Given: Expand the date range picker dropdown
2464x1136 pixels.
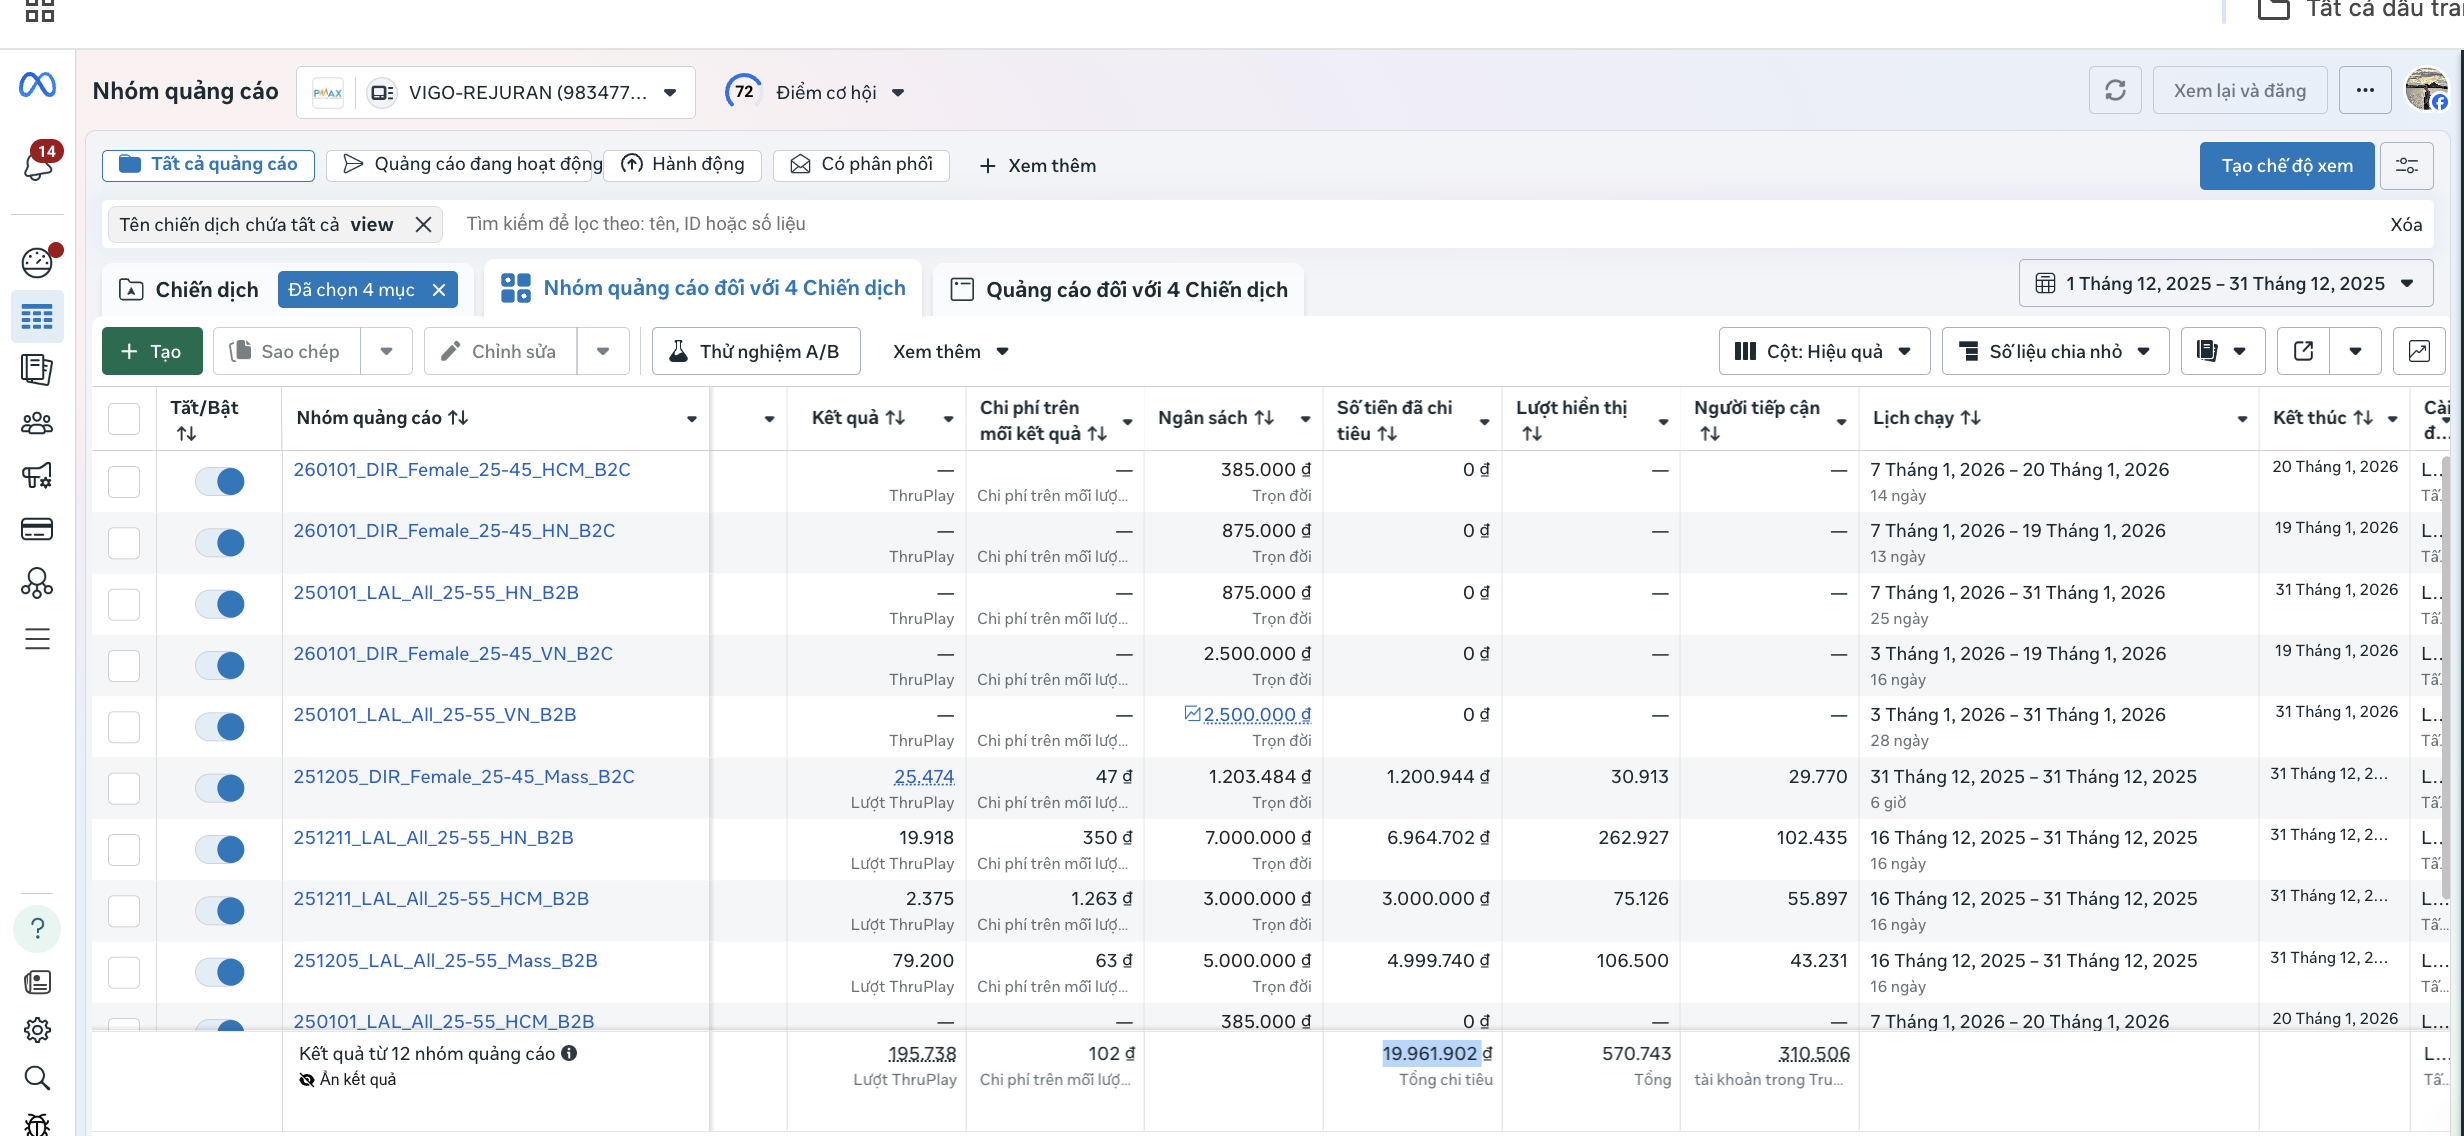Looking at the screenshot, I should point(2225,284).
